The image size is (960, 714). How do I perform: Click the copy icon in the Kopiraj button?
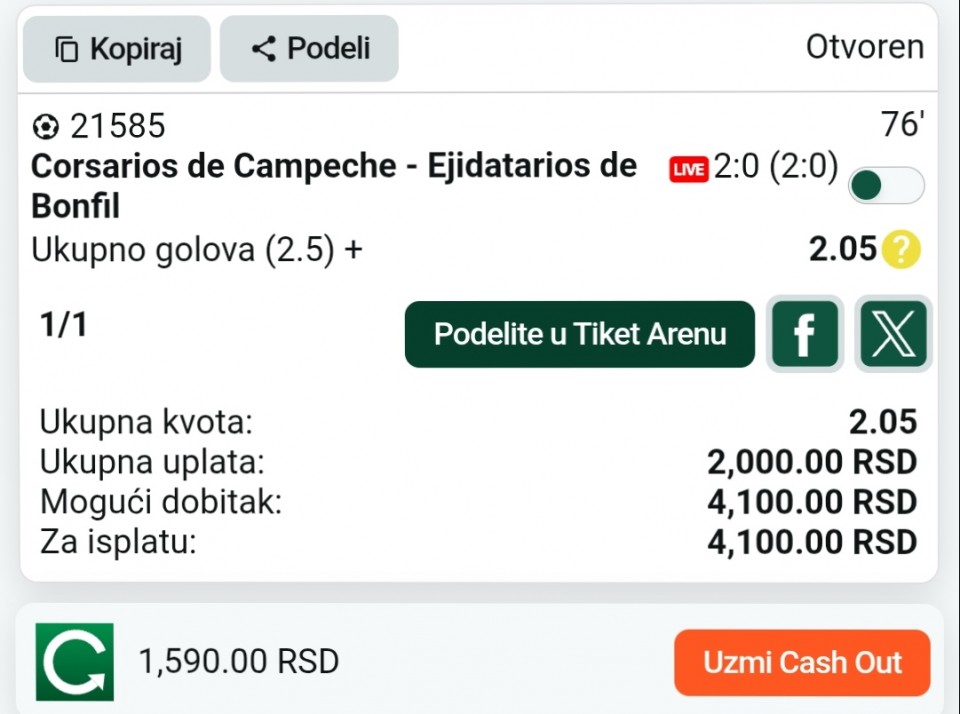[67, 49]
